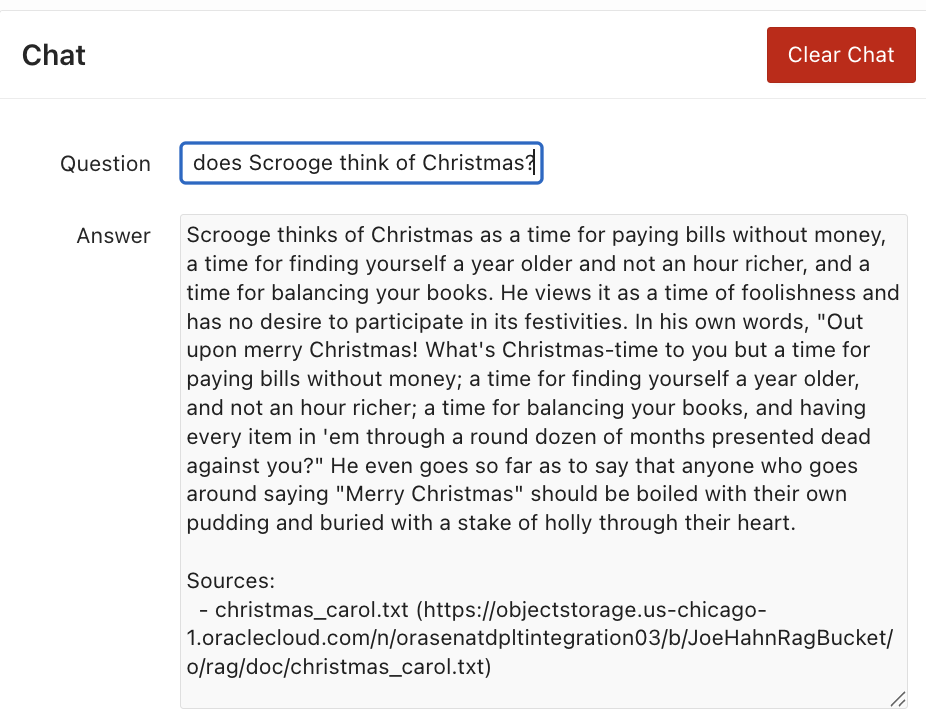Click the Question field label

click(105, 164)
